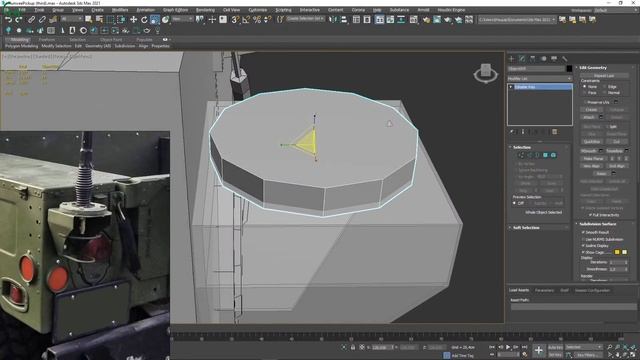This screenshot has width=640, height=360.
Task: Click the MSmooth button
Action: (589, 151)
